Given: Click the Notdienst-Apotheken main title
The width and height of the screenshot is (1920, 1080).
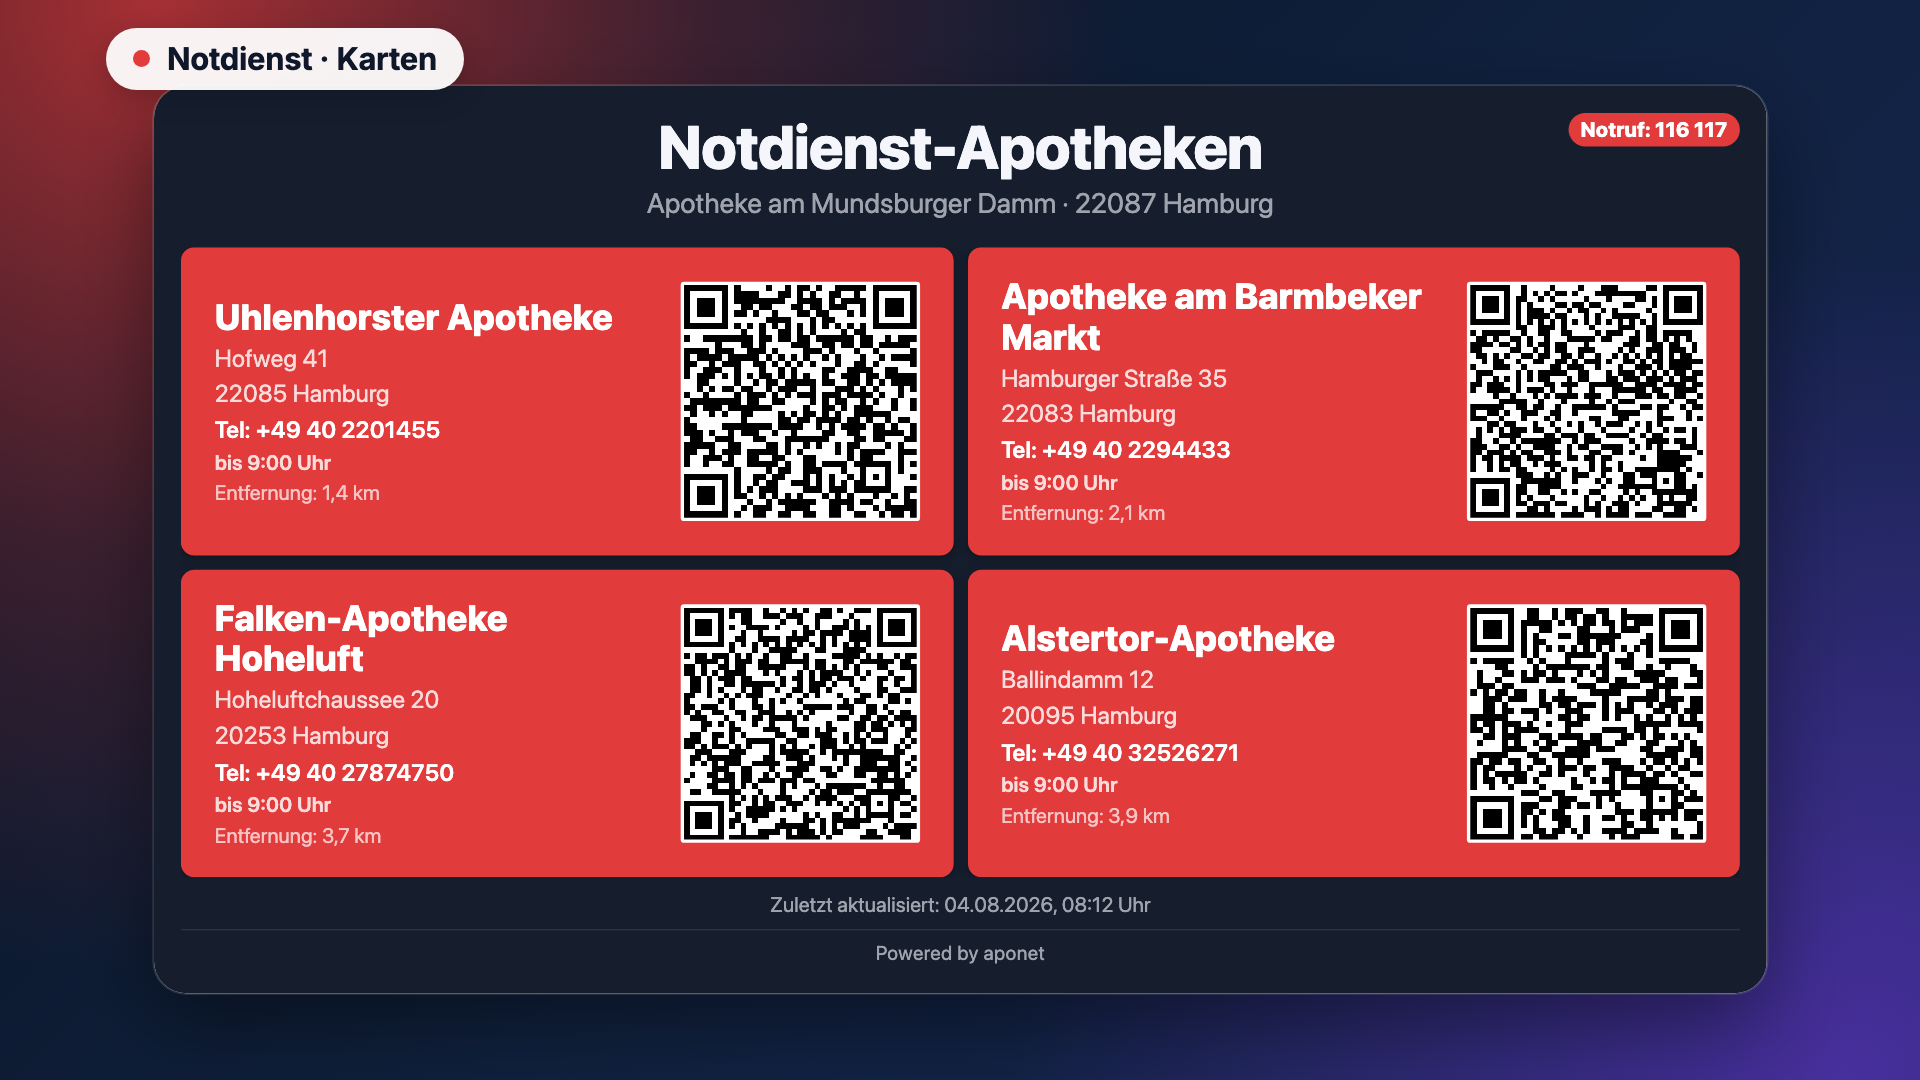Looking at the screenshot, I should [x=960, y=148].
